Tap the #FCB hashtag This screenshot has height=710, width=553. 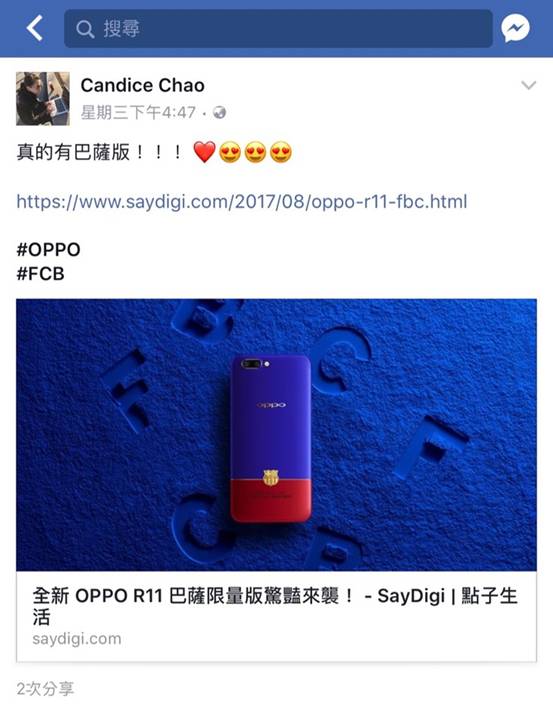(x=40, y=273)
